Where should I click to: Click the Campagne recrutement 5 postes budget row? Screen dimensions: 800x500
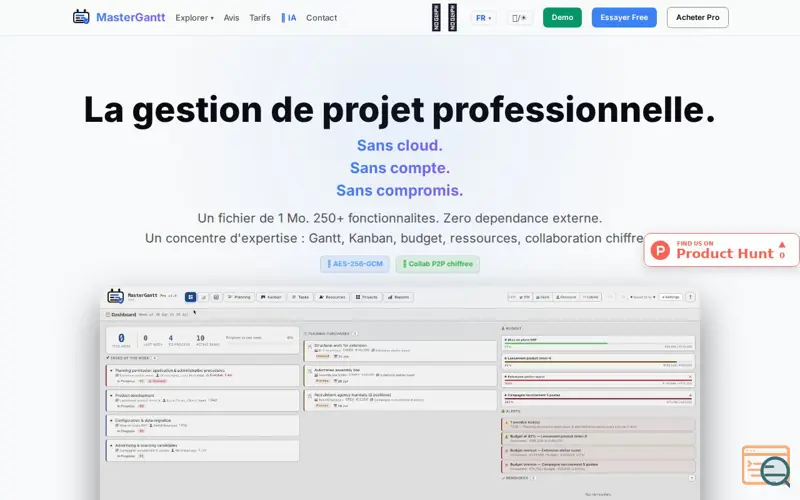[x=598, y=398]
